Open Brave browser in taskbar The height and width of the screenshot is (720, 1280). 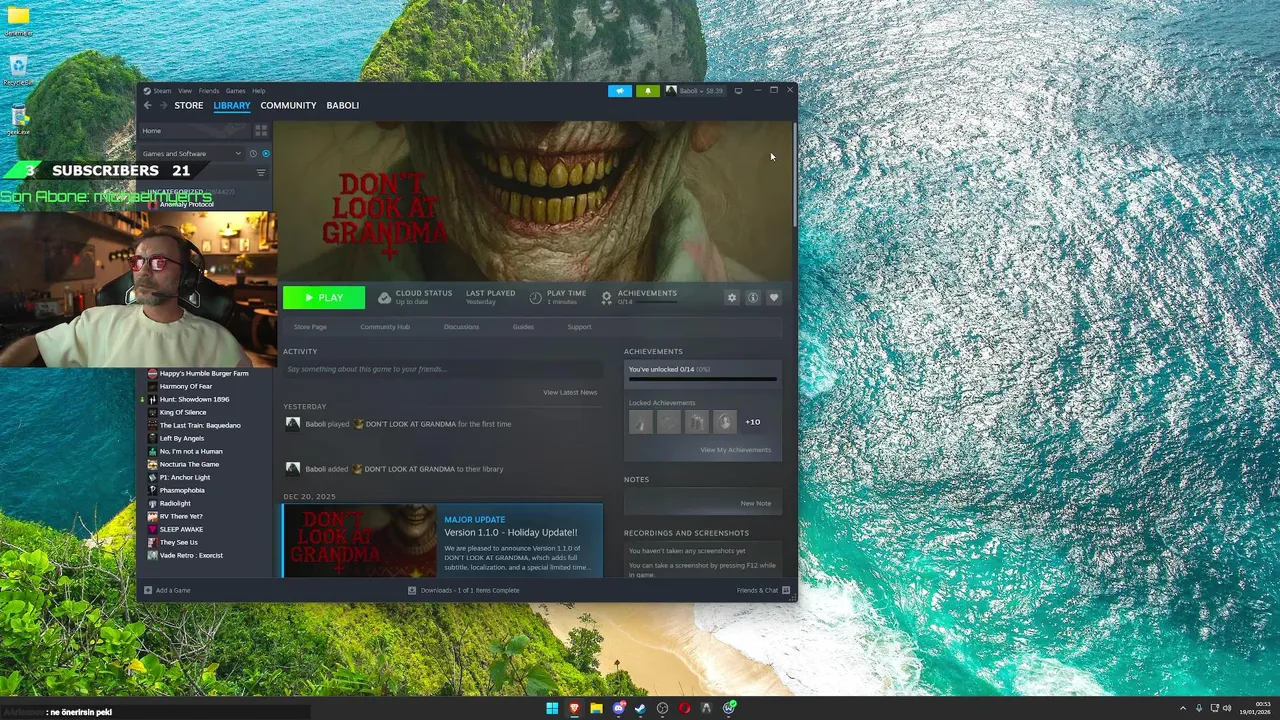point(574,708)
